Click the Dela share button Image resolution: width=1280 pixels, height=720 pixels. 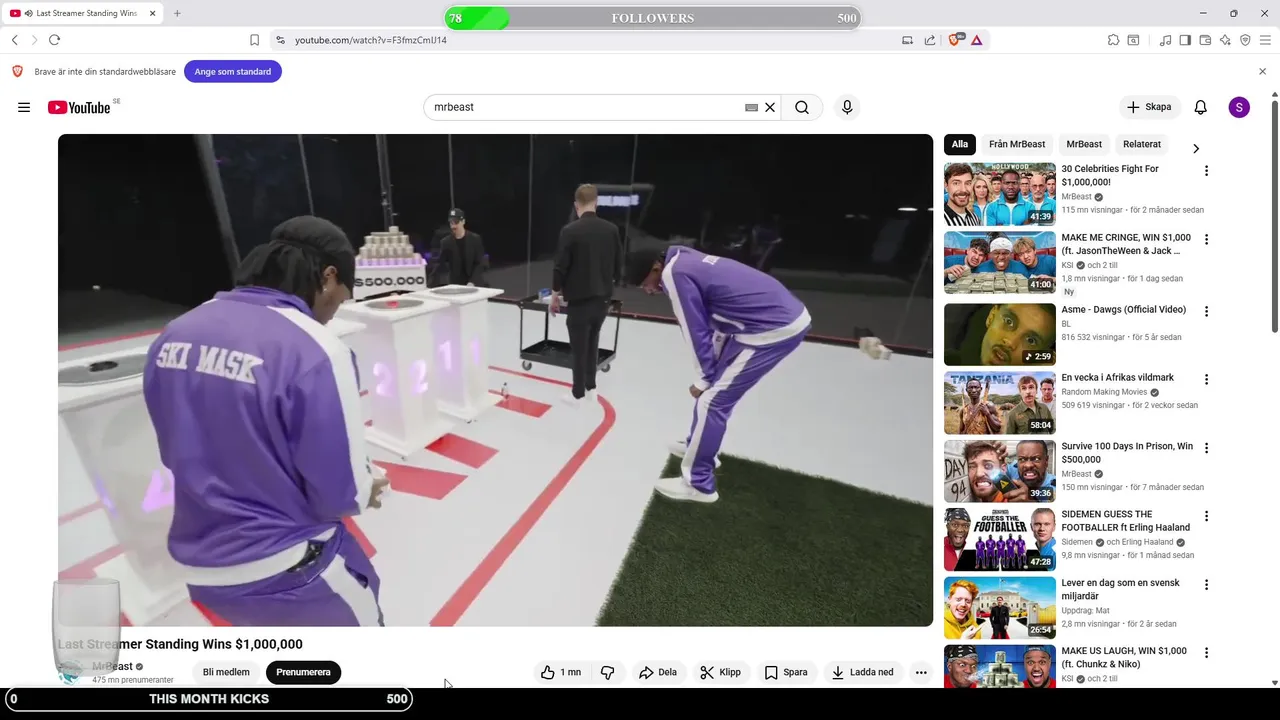point(658,672)
